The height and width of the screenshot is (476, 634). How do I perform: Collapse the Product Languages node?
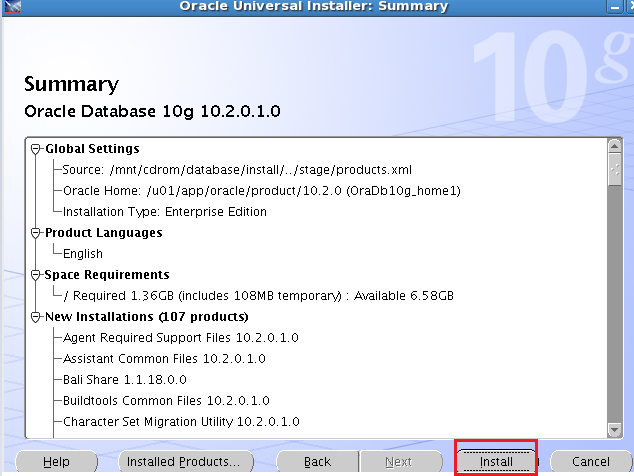point(36,233)
